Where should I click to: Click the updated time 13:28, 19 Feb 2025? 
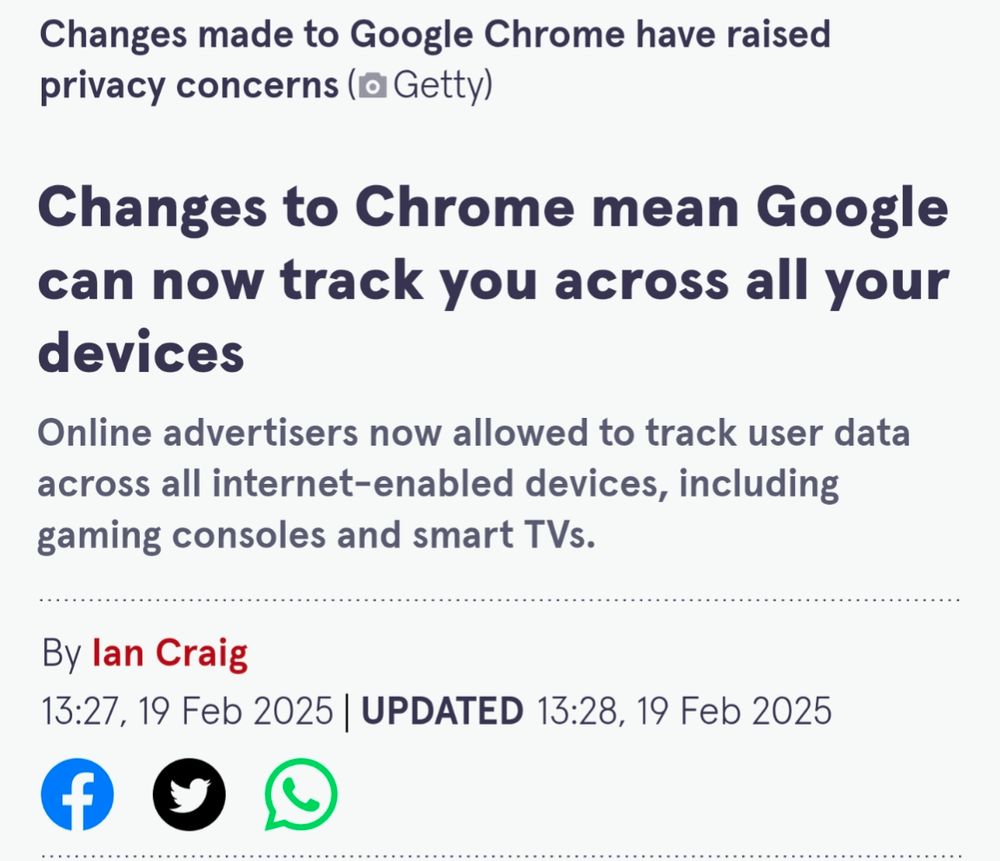(x=684, y=711)
